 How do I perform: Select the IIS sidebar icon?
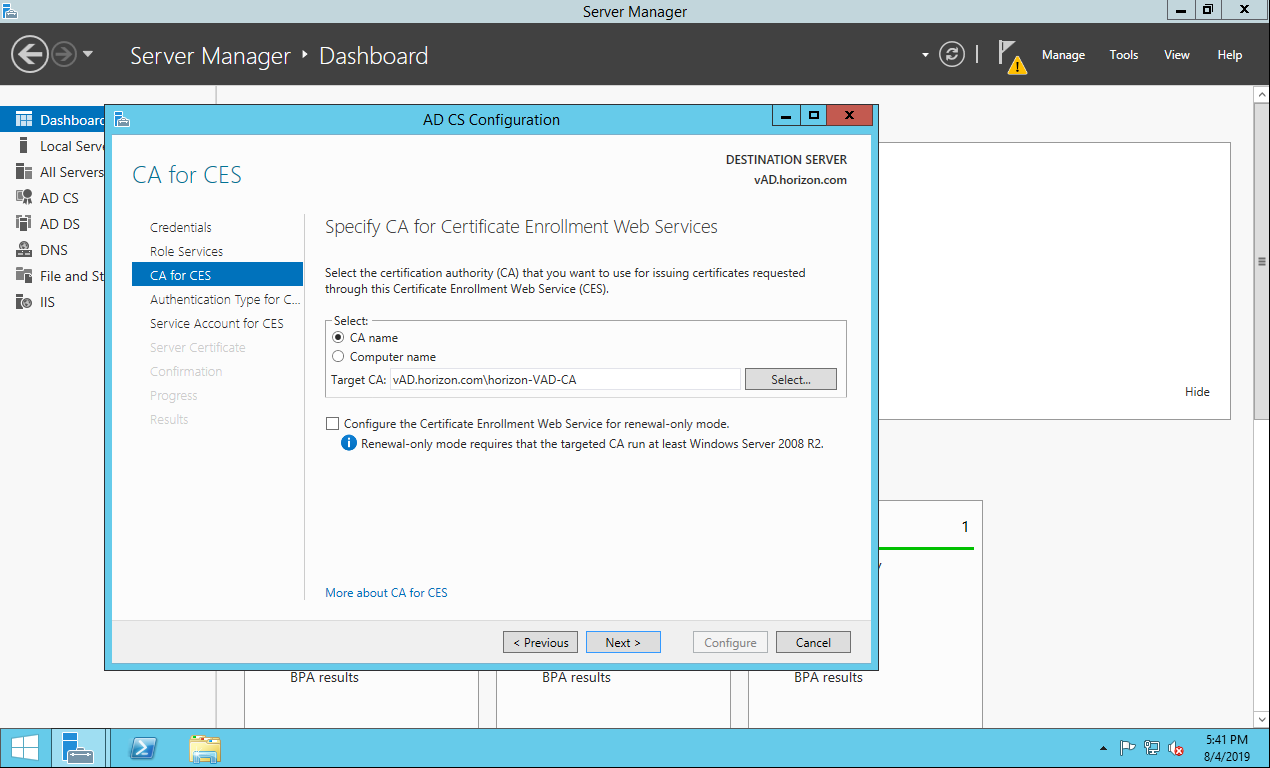pyautogui.click(x=24, y=302)
